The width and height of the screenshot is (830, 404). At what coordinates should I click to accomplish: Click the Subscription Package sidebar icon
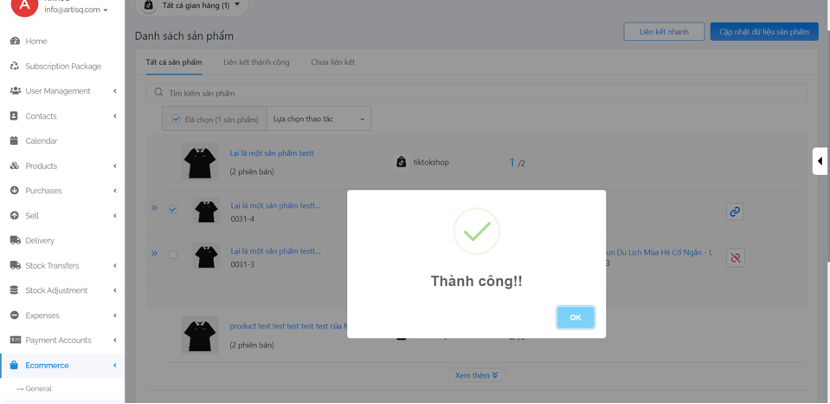tap(14, 66)
